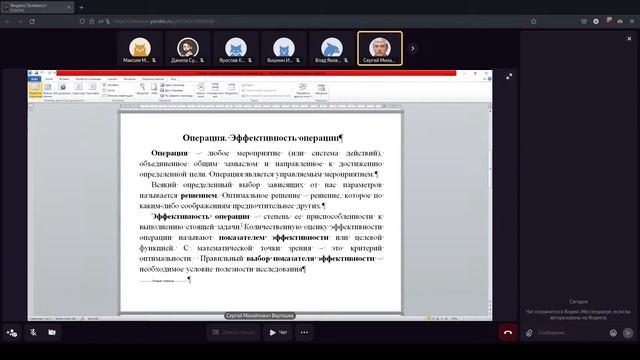Select participant tile Максим М.
This screenshot has height=360, width=640.
140,49
